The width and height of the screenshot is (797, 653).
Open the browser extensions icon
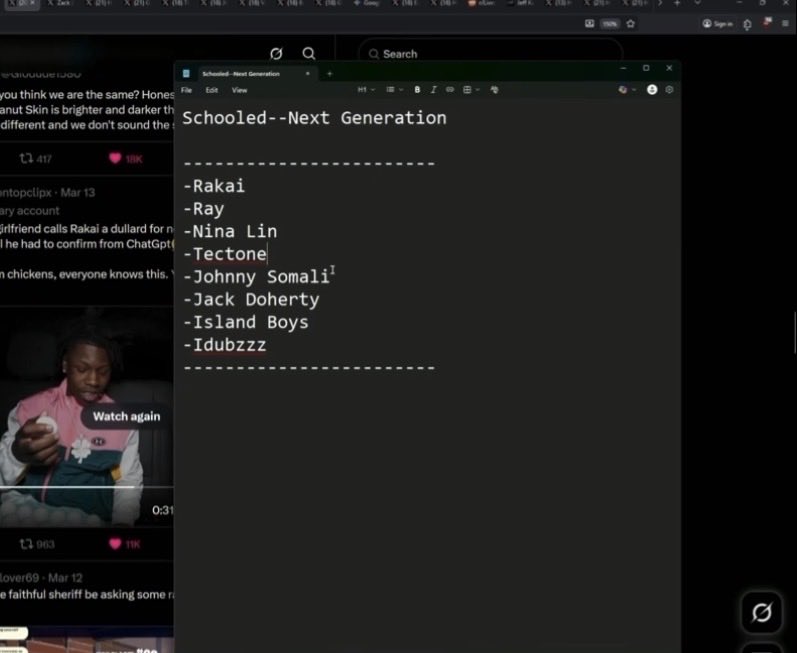(x=747, y=24)
